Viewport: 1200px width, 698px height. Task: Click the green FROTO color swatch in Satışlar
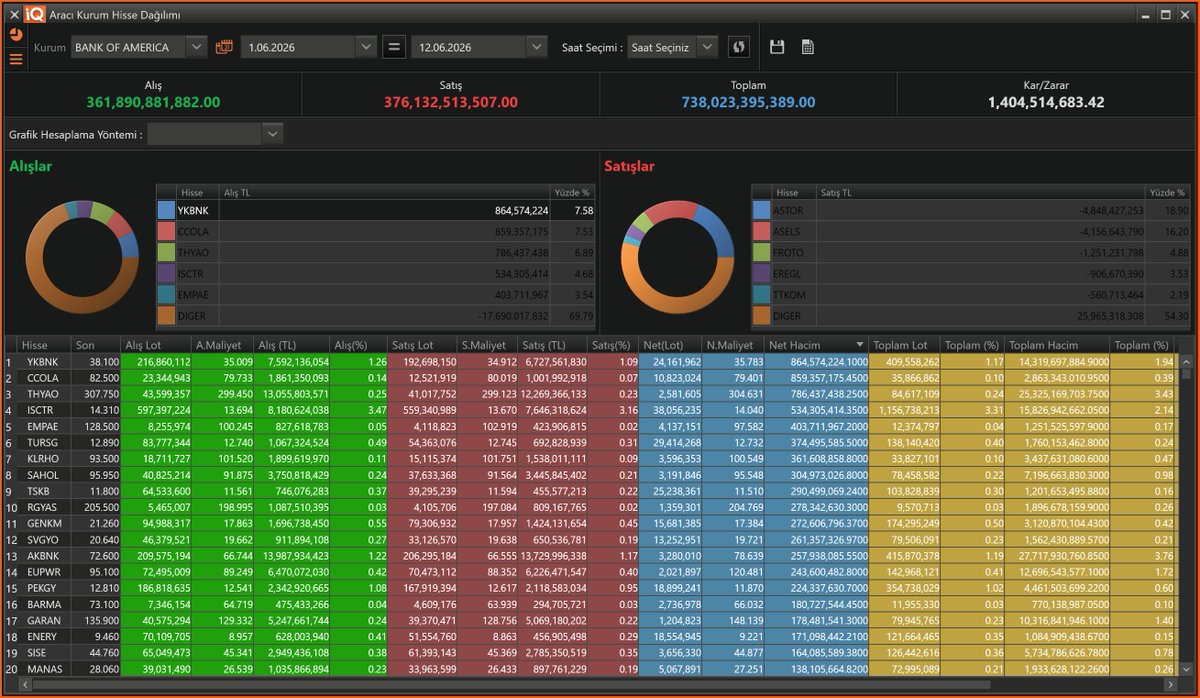click(x=762, y=253)
